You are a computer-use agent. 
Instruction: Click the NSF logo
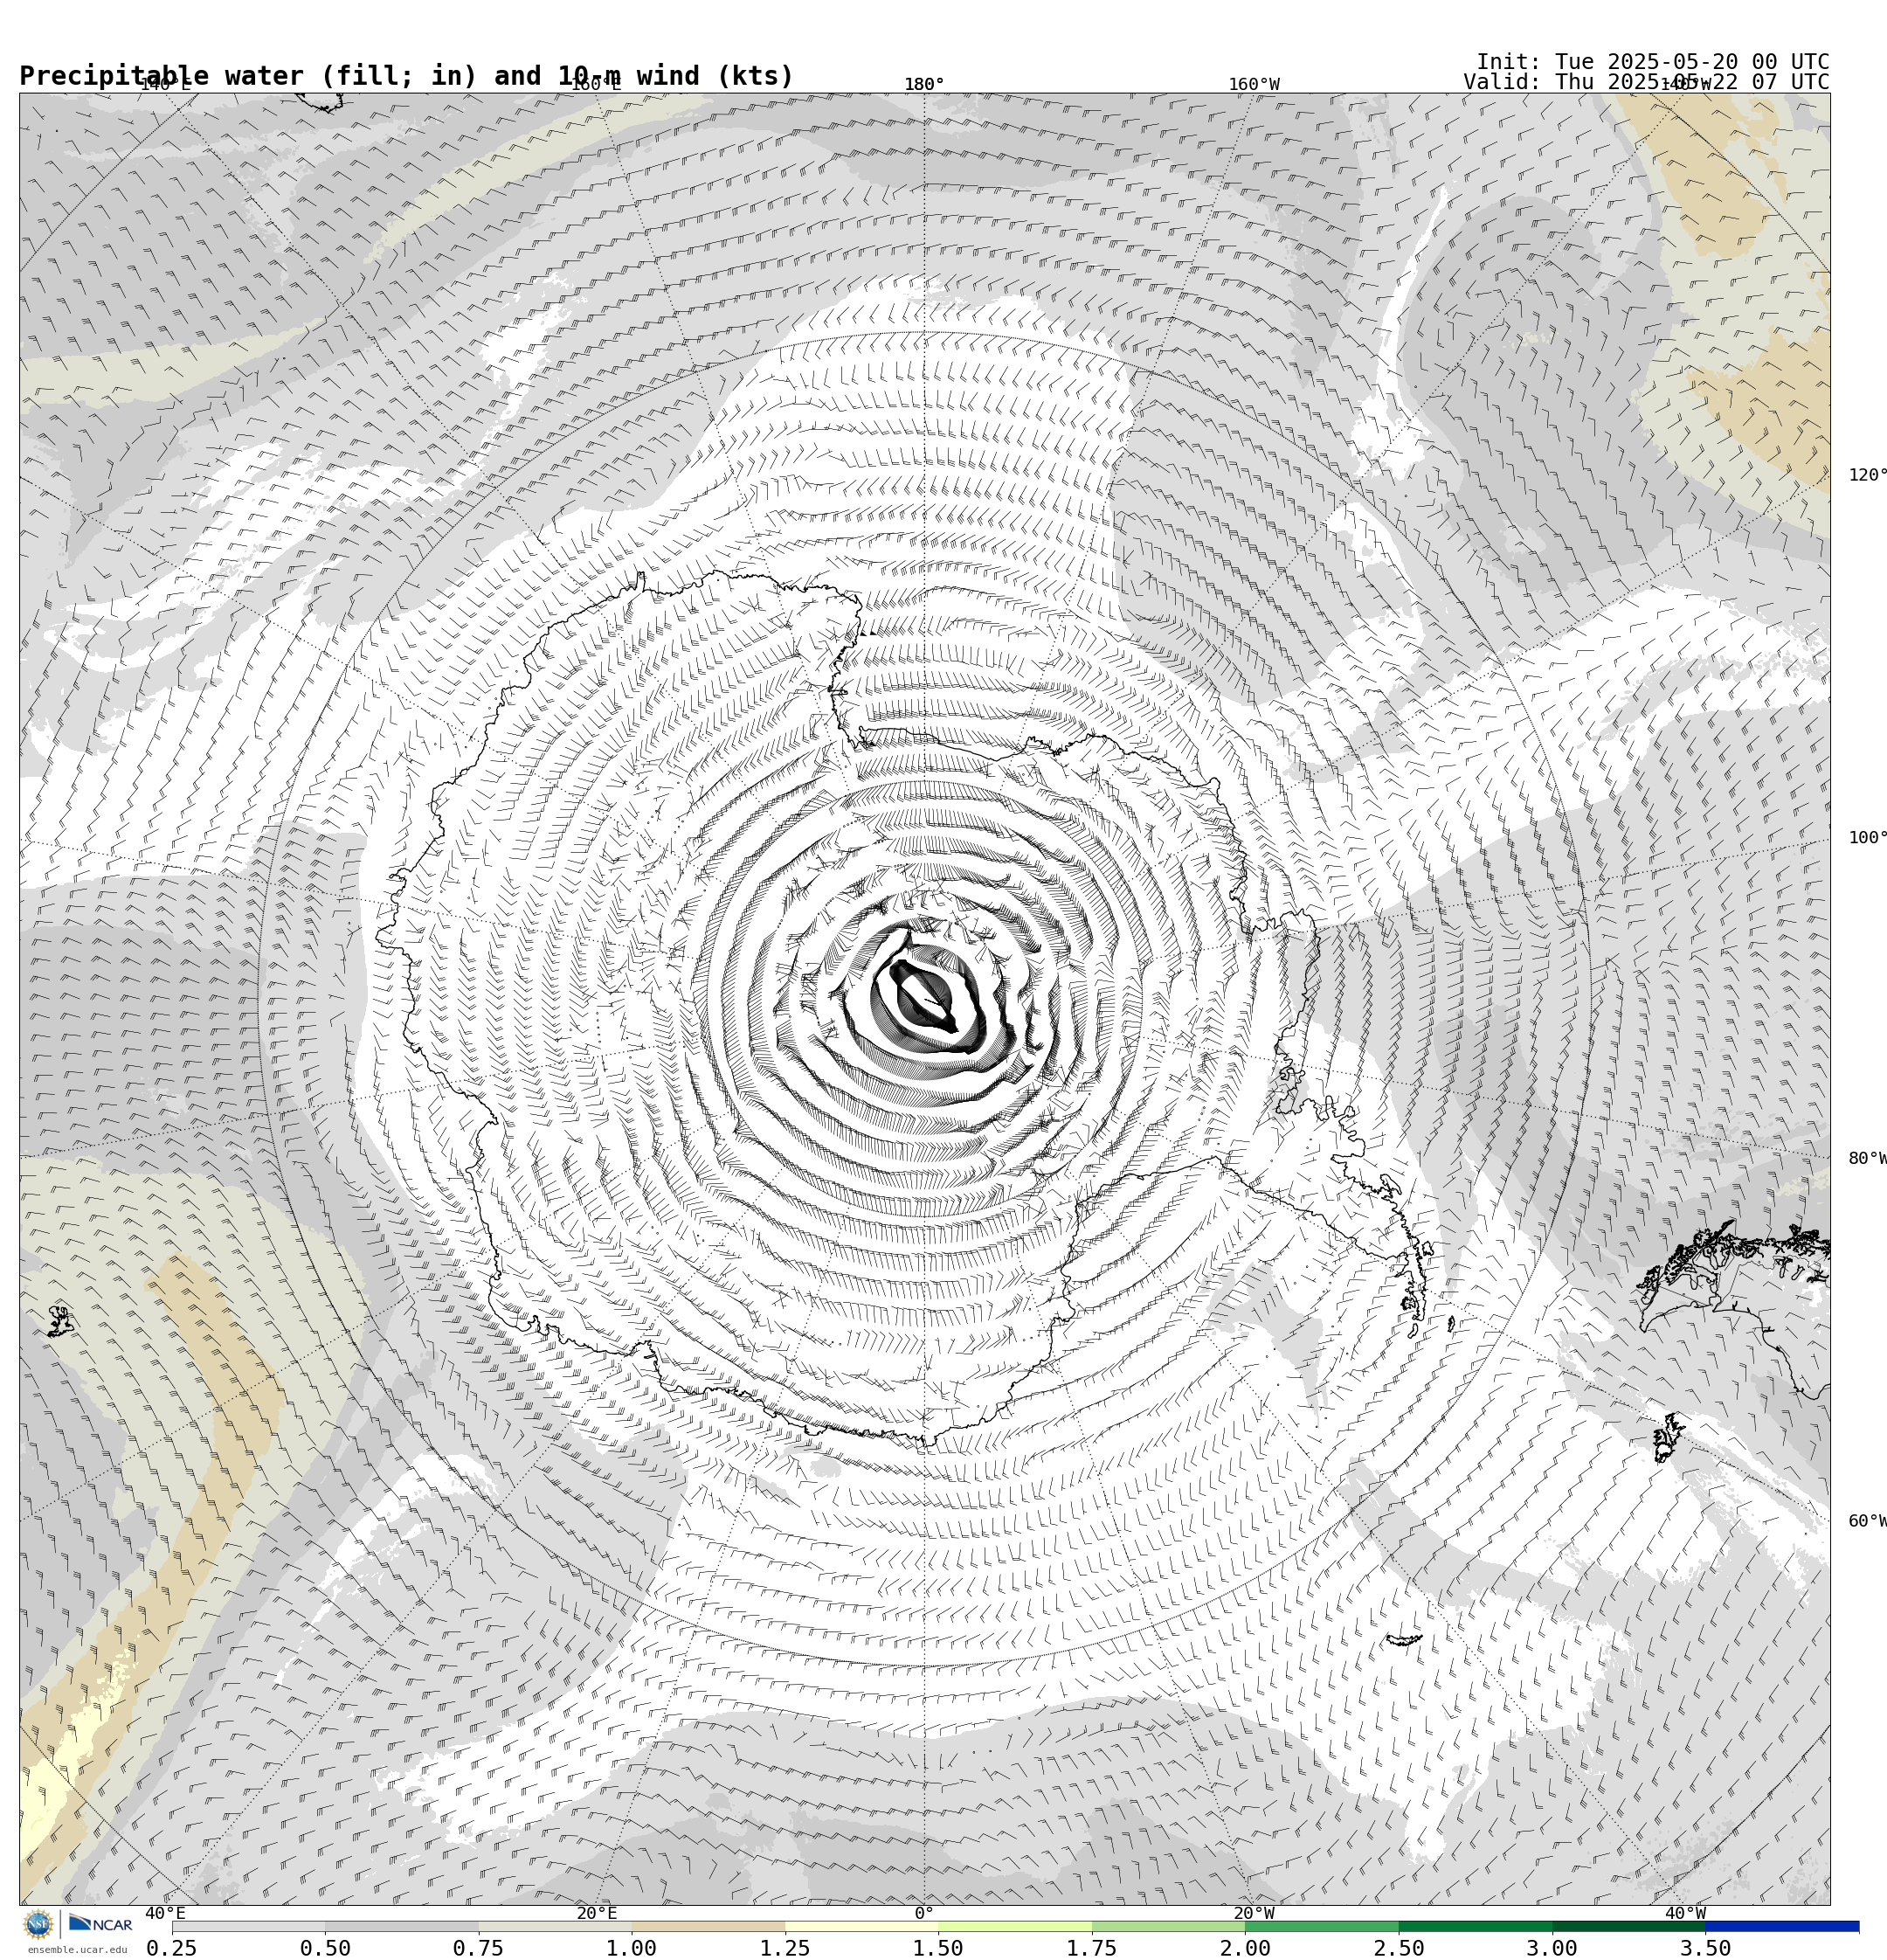tap(38, 1924)
